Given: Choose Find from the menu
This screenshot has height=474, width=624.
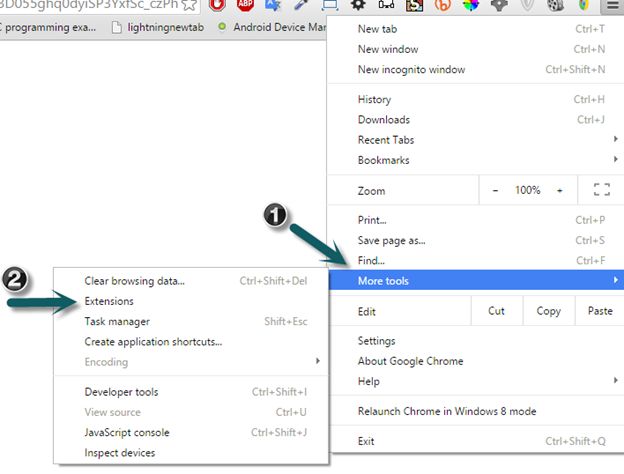Looking at the screenshot, I should (476, 260).
